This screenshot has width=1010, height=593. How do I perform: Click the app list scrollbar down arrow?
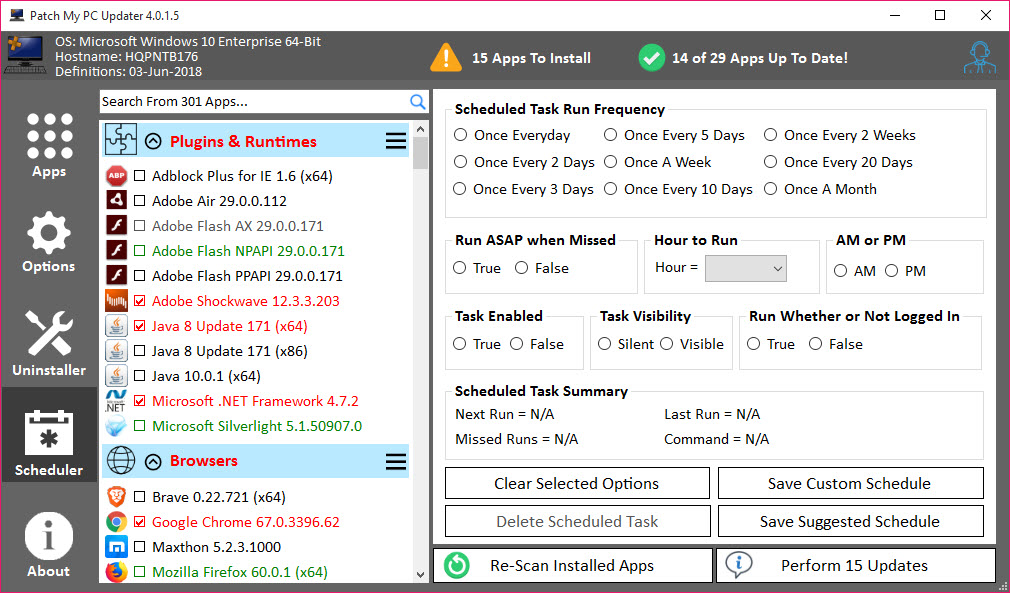point(421,575)
